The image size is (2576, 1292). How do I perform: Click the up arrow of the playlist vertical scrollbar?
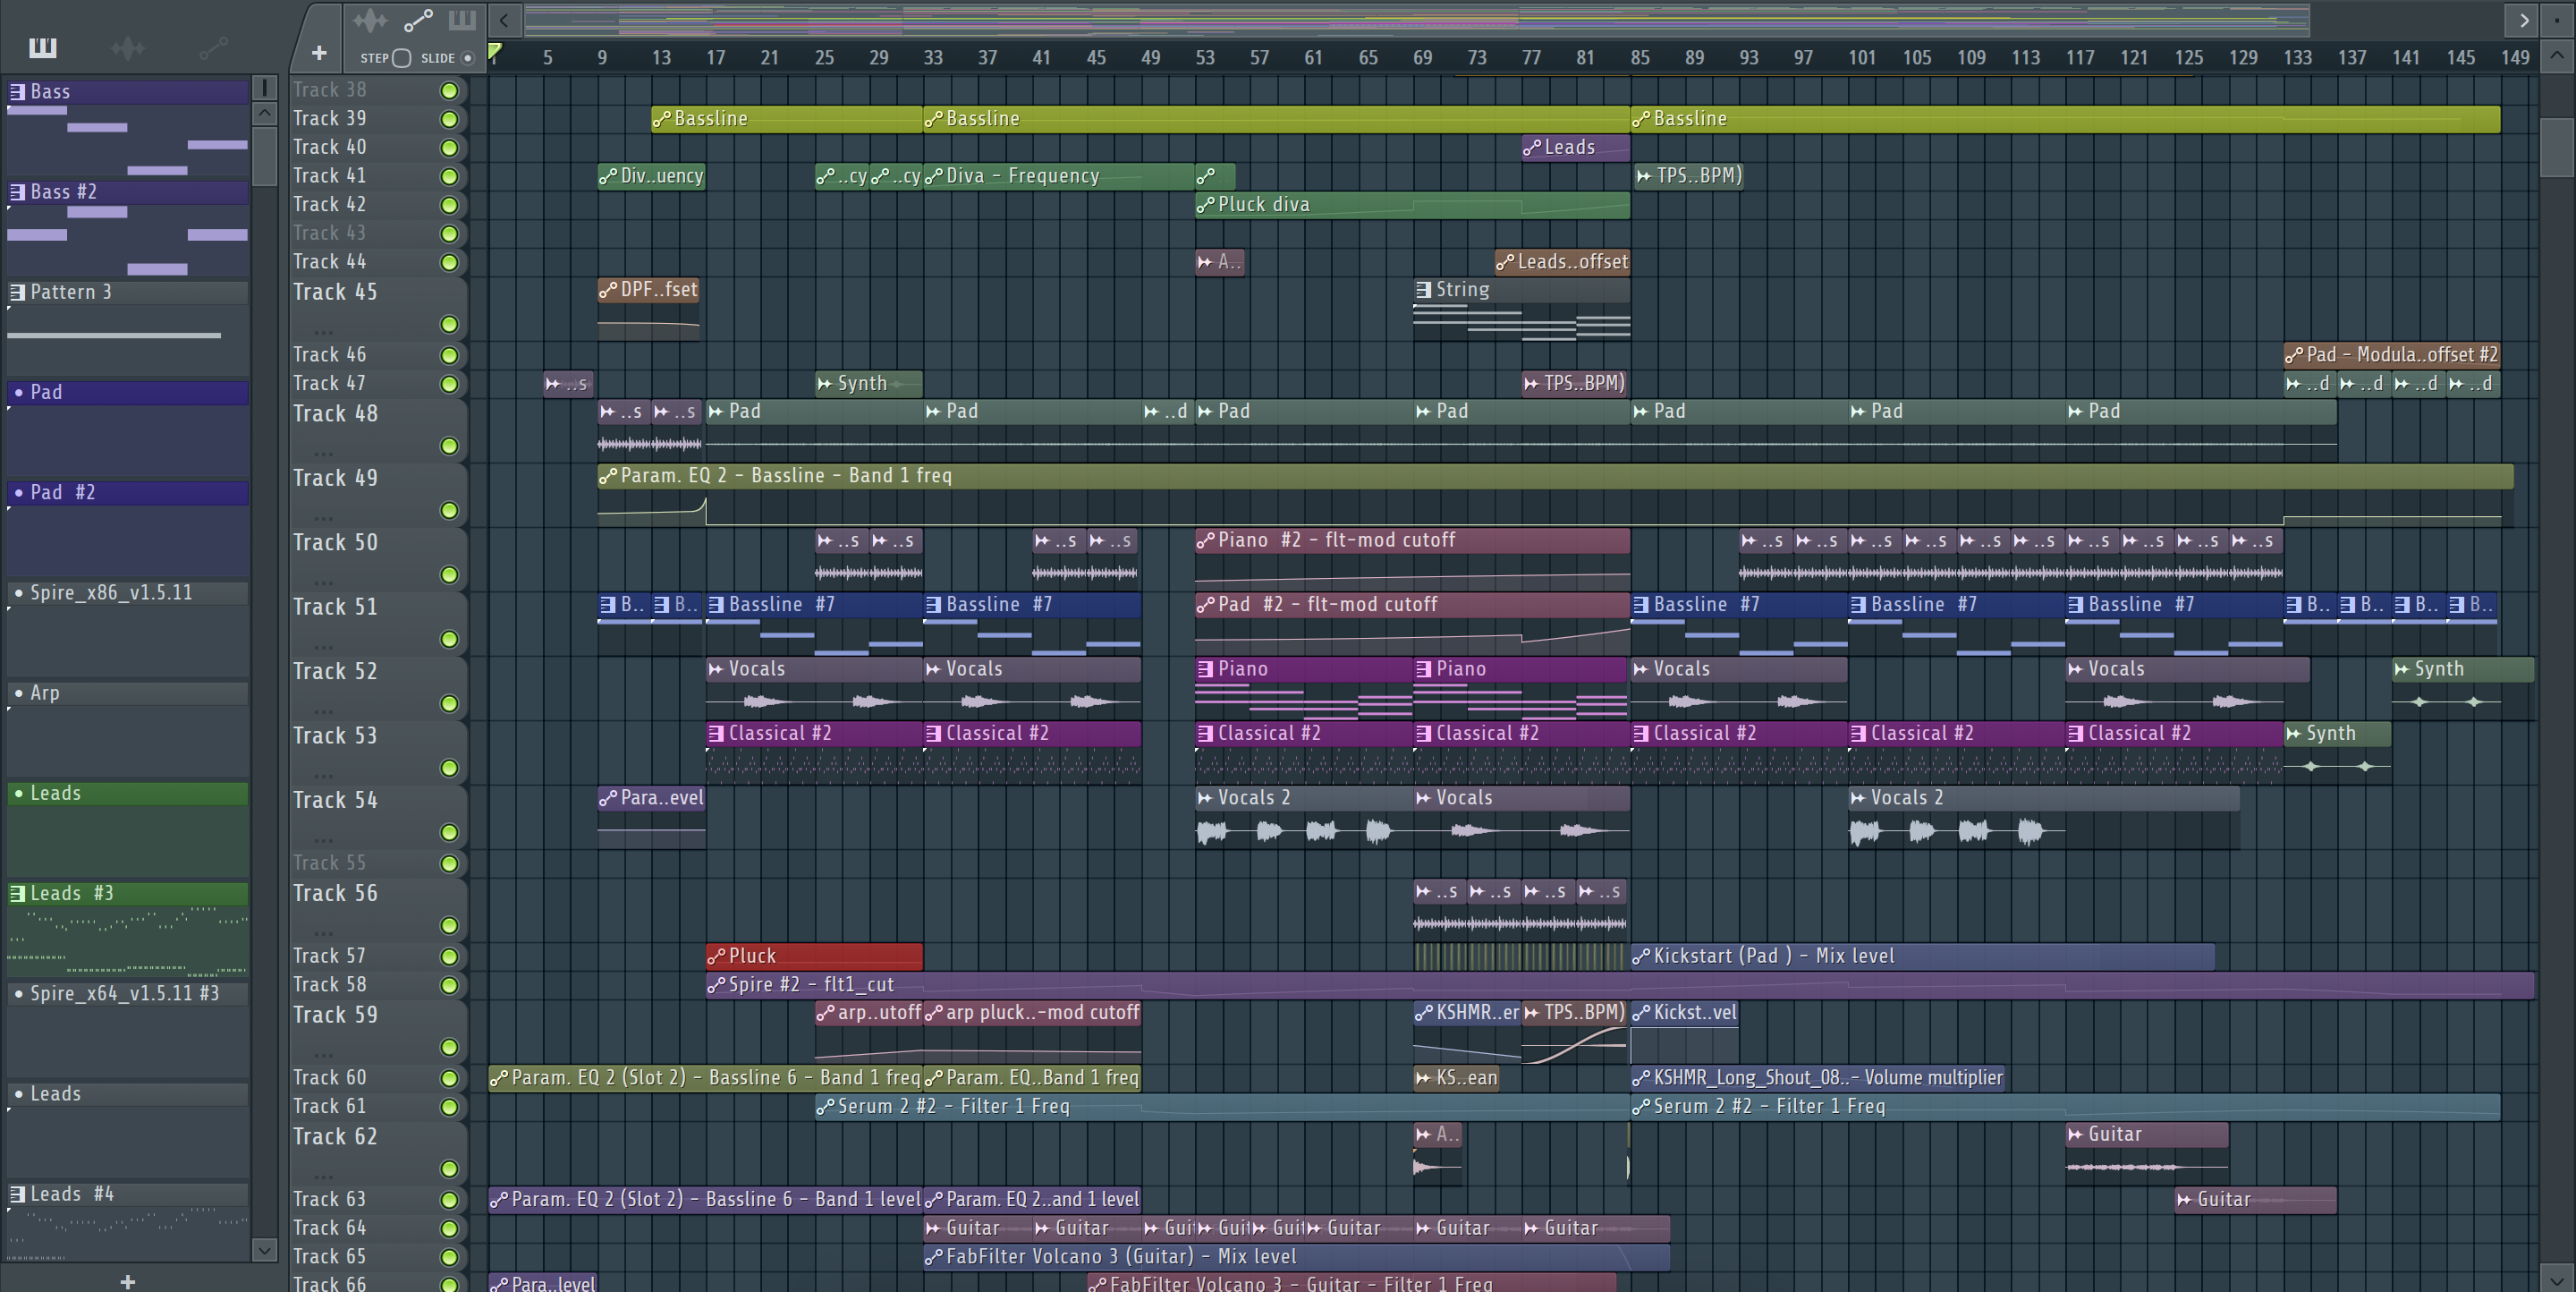tap(2557, 57)
